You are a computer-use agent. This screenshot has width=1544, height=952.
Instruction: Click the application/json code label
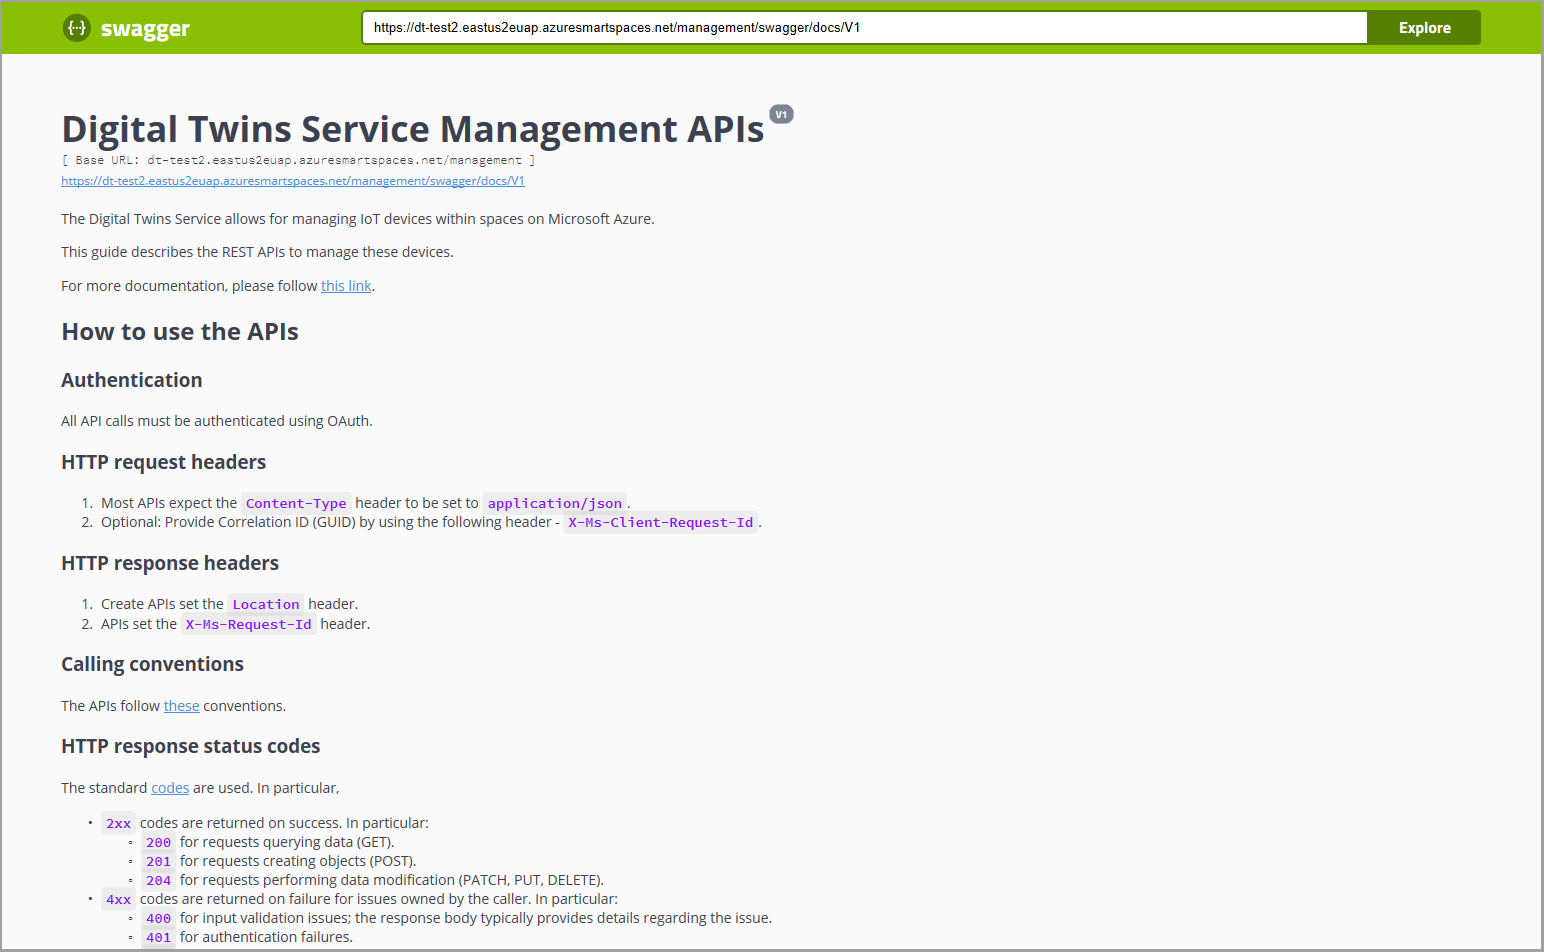pos(555,503)
